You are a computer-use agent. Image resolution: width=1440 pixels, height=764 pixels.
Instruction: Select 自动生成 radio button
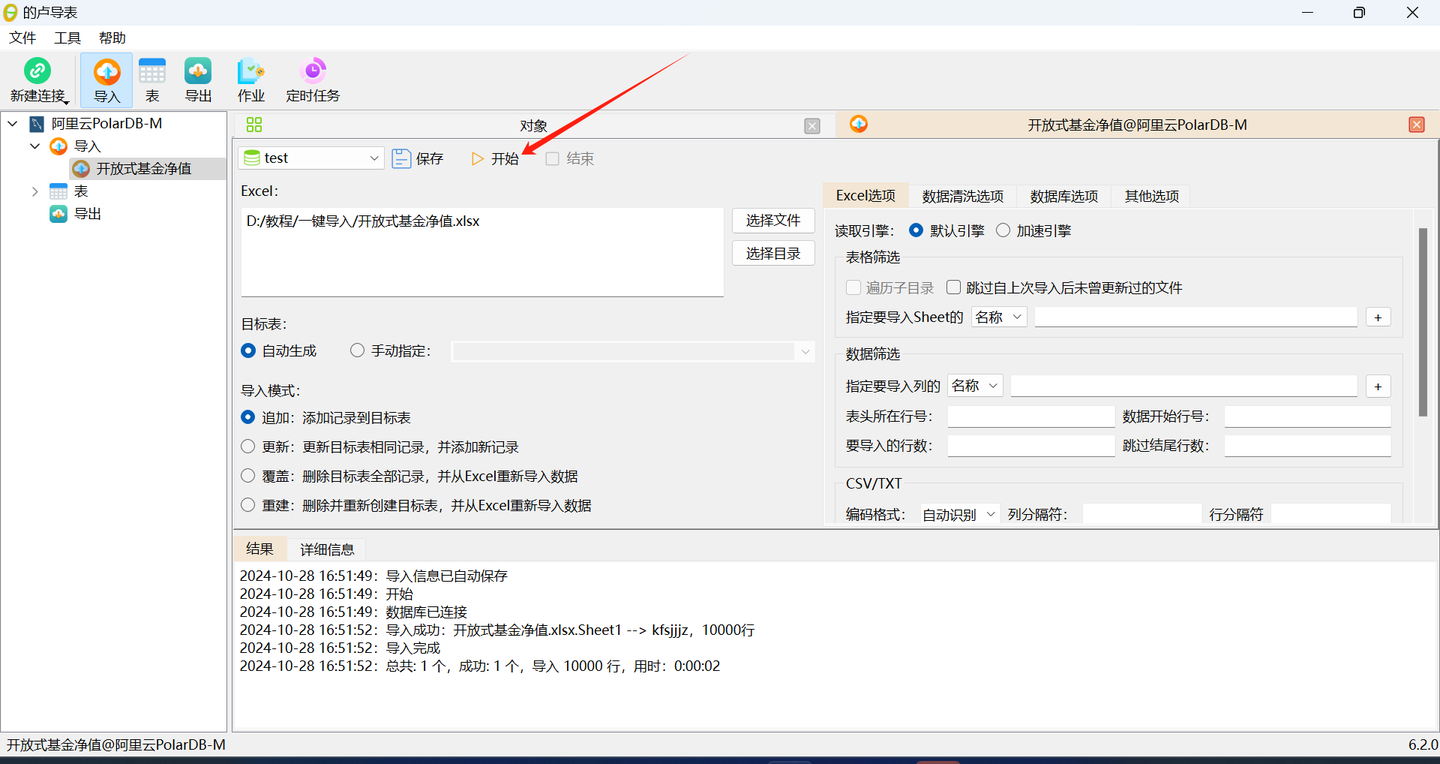pos(249,351)
